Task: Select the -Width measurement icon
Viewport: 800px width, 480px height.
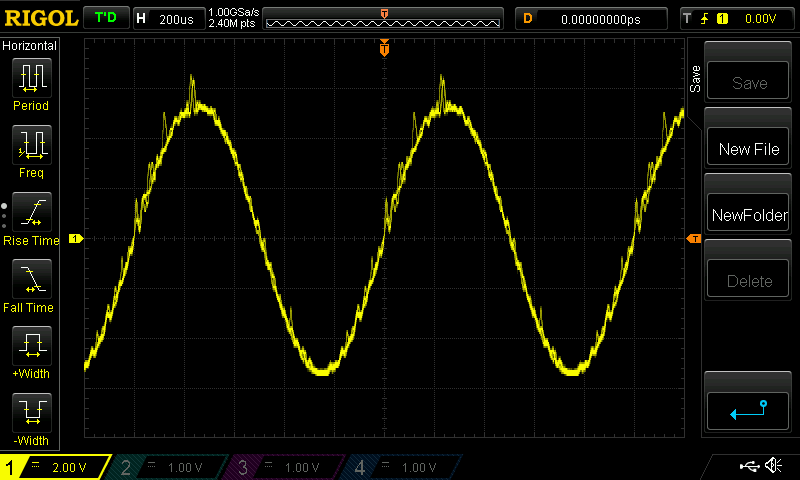Action: (31, 414)
